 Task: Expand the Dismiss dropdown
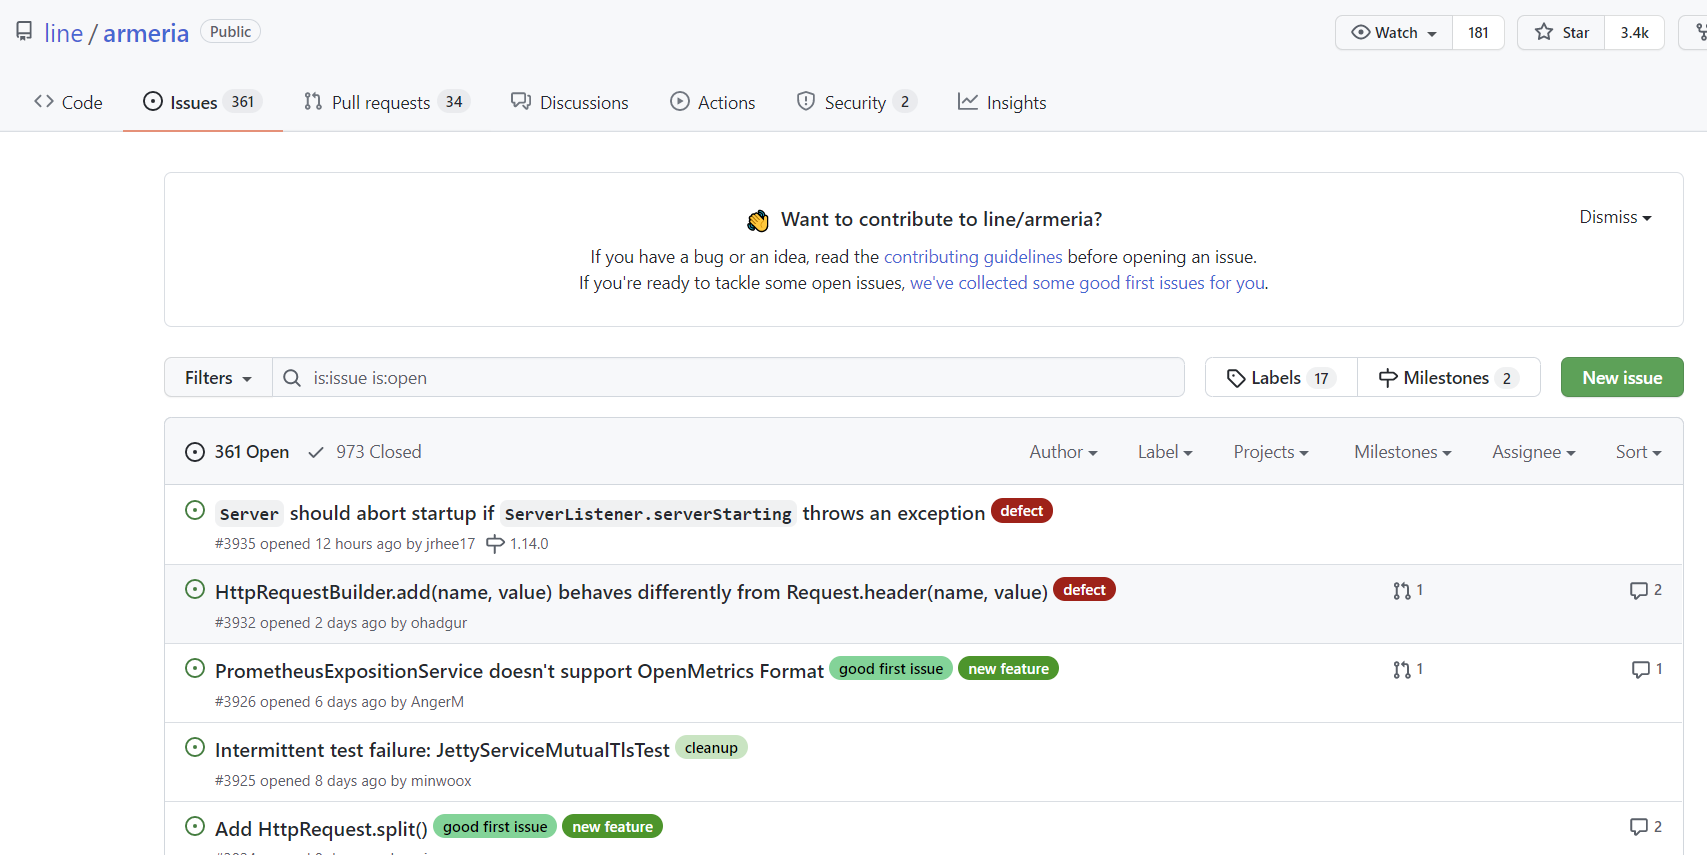pyautogui.click(x=1615, y=217)
